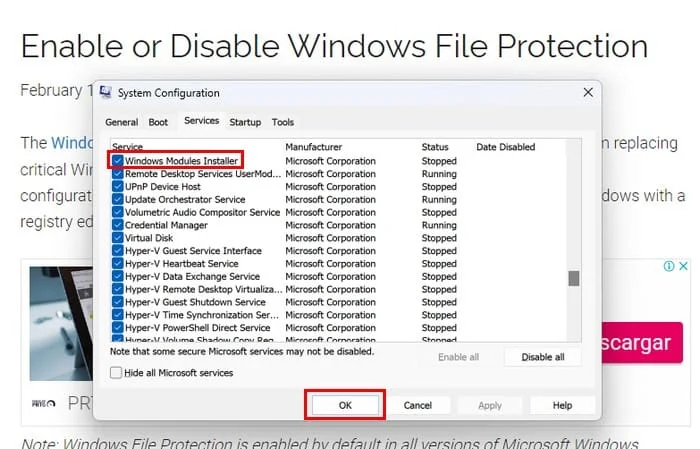Switch to the Boot tab

[158, 122]
